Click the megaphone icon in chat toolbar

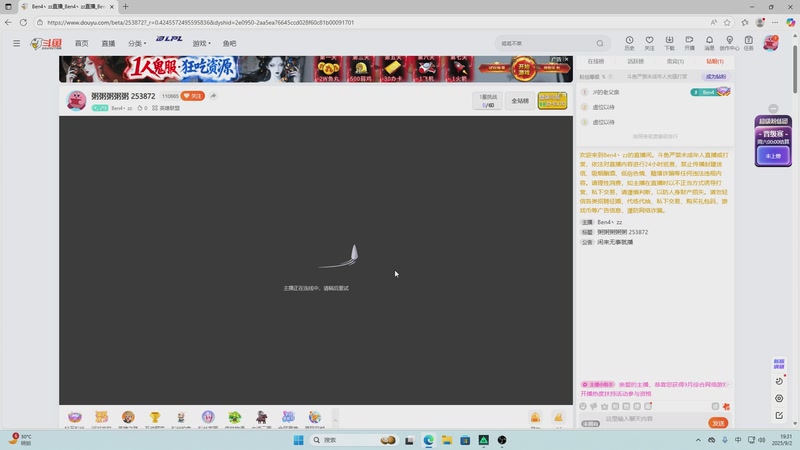[x=594, y=407]
